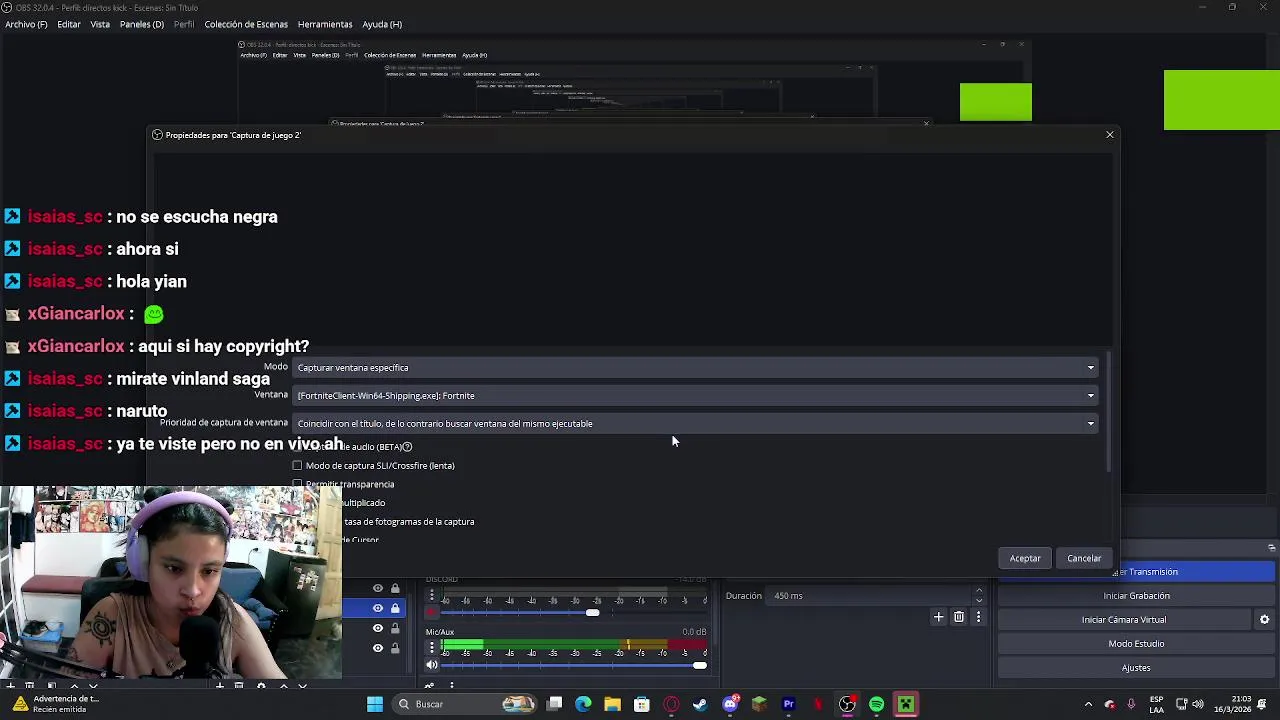The height and width of the screenshot is (720, 1280).
Task: Open the Perfil menu
Action: point(184,24)
